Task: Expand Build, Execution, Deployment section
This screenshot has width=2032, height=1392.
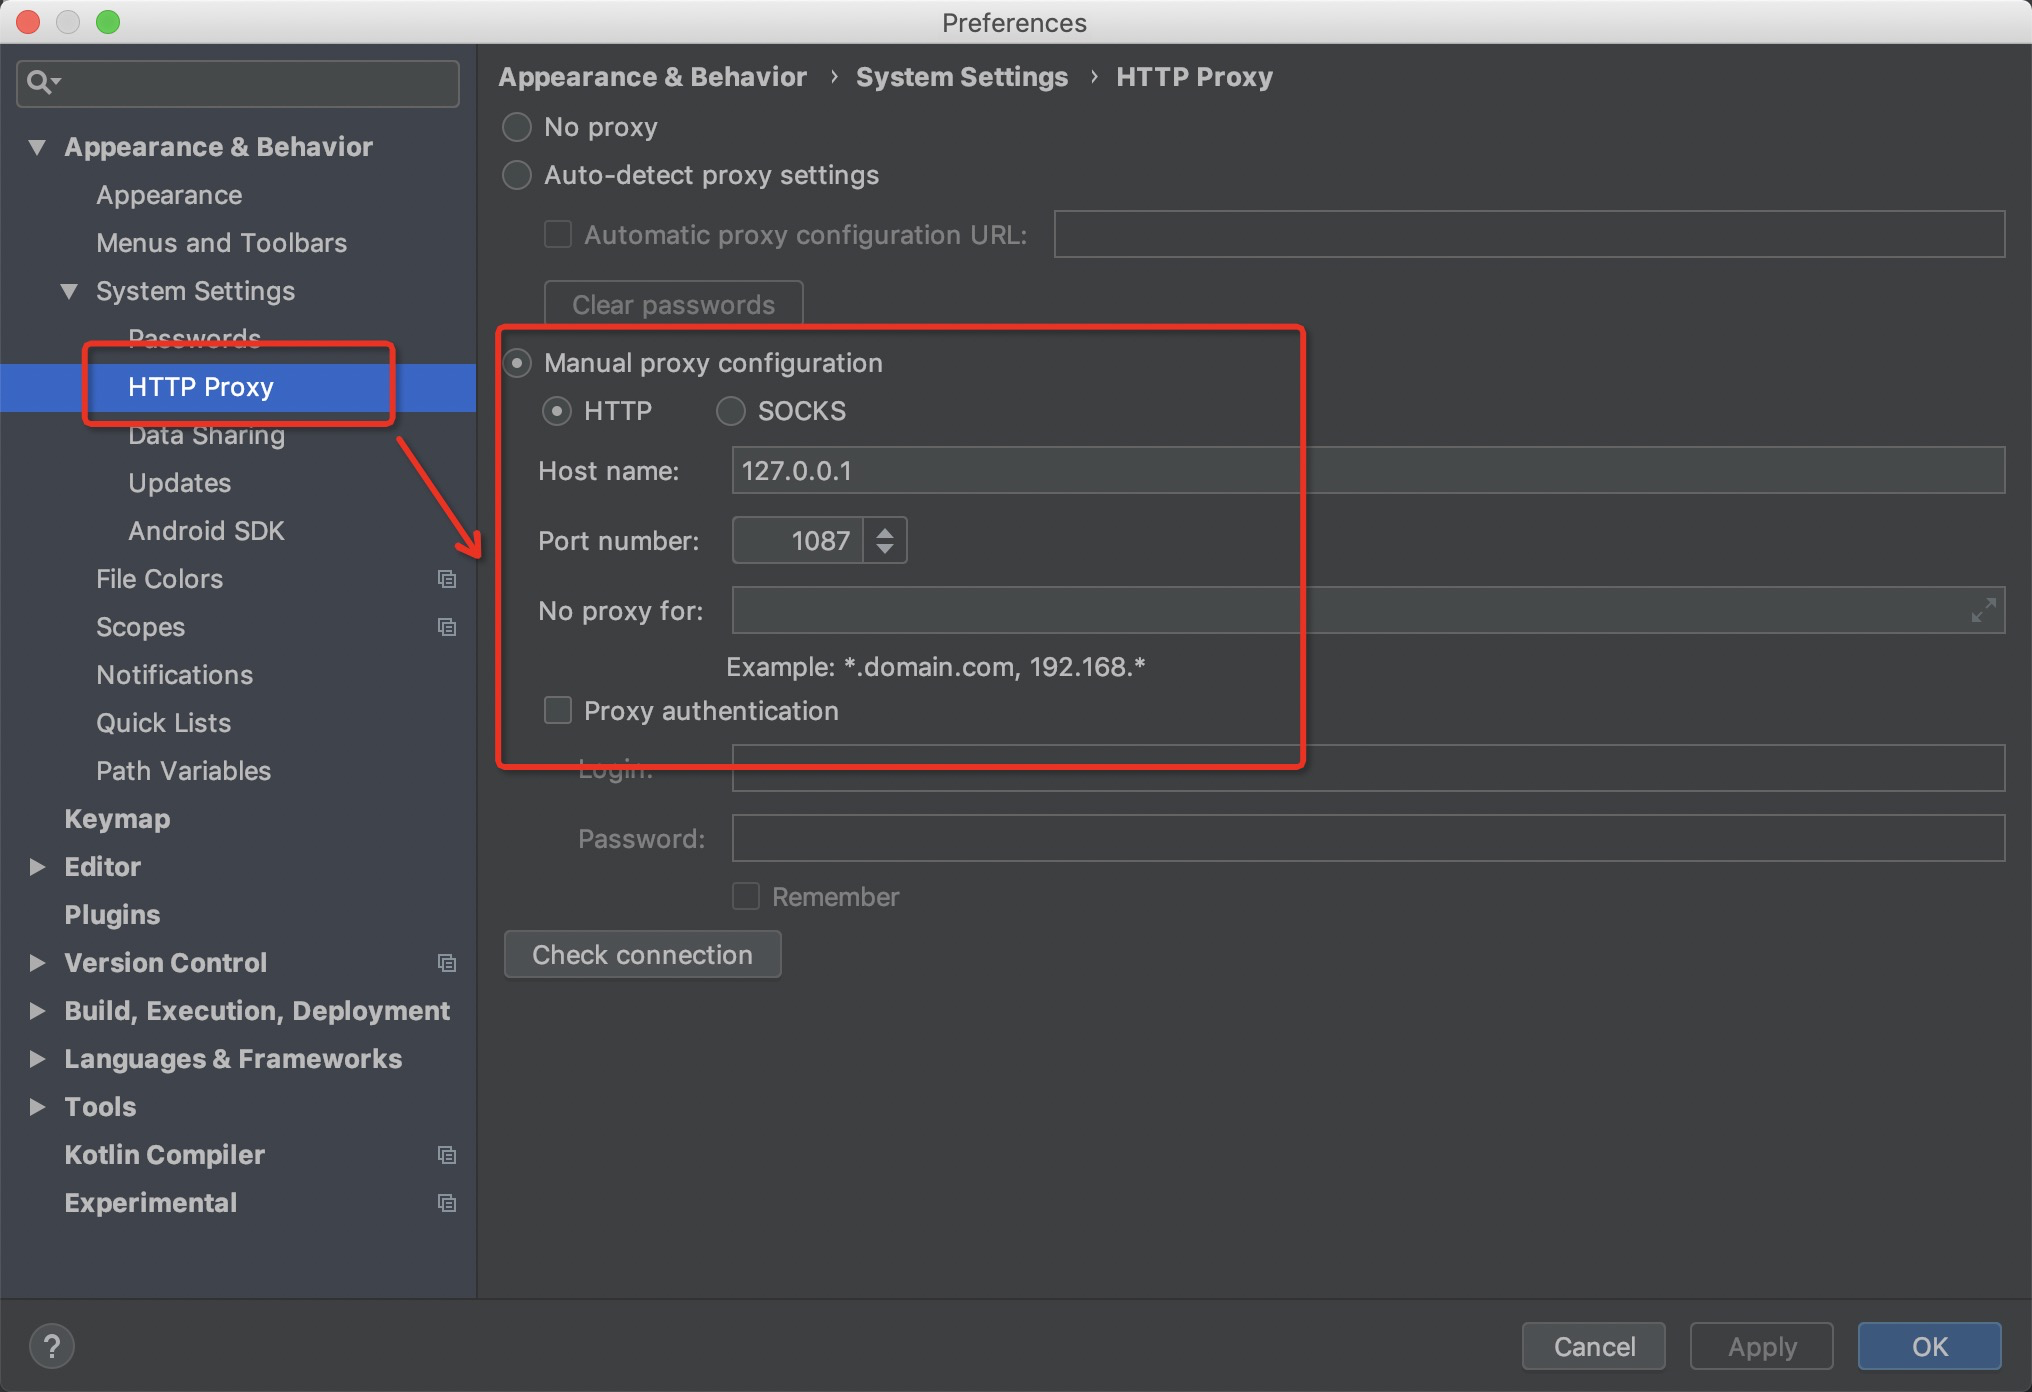Action: tap(37, 1011)
